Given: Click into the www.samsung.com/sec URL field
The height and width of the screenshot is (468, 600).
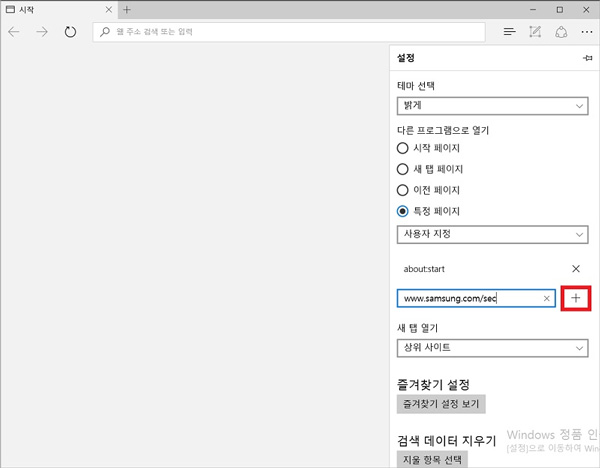Looking at the screenshot, I should pos(476,298).
